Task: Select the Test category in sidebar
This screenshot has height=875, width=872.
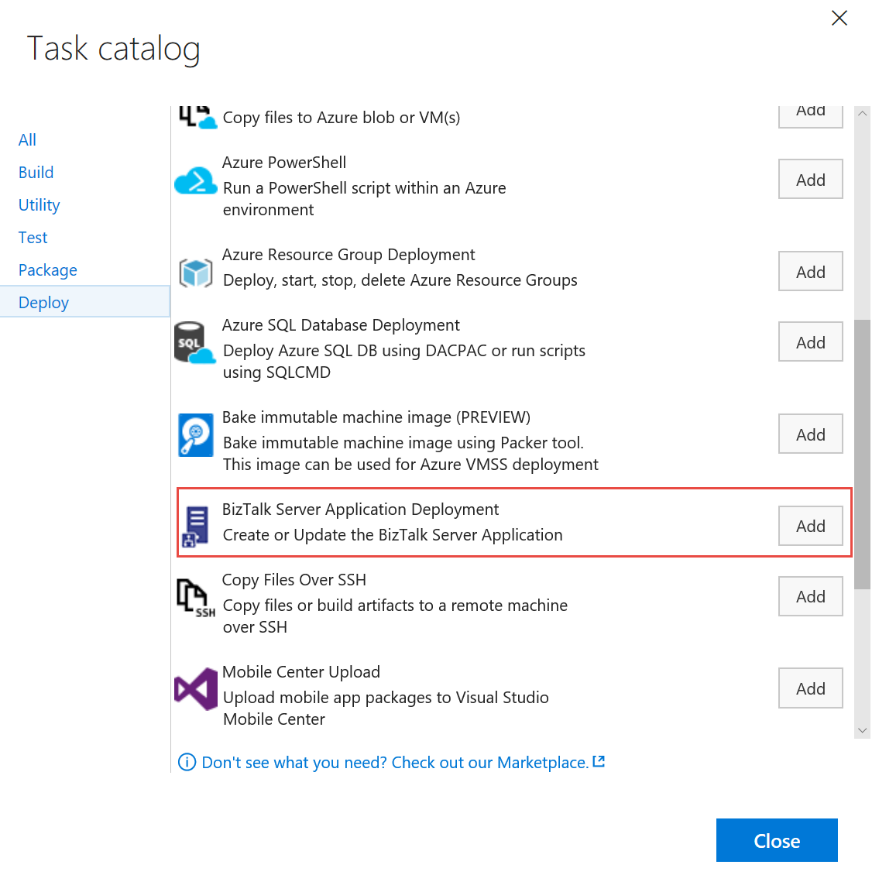Action: (x=32, y=237)
